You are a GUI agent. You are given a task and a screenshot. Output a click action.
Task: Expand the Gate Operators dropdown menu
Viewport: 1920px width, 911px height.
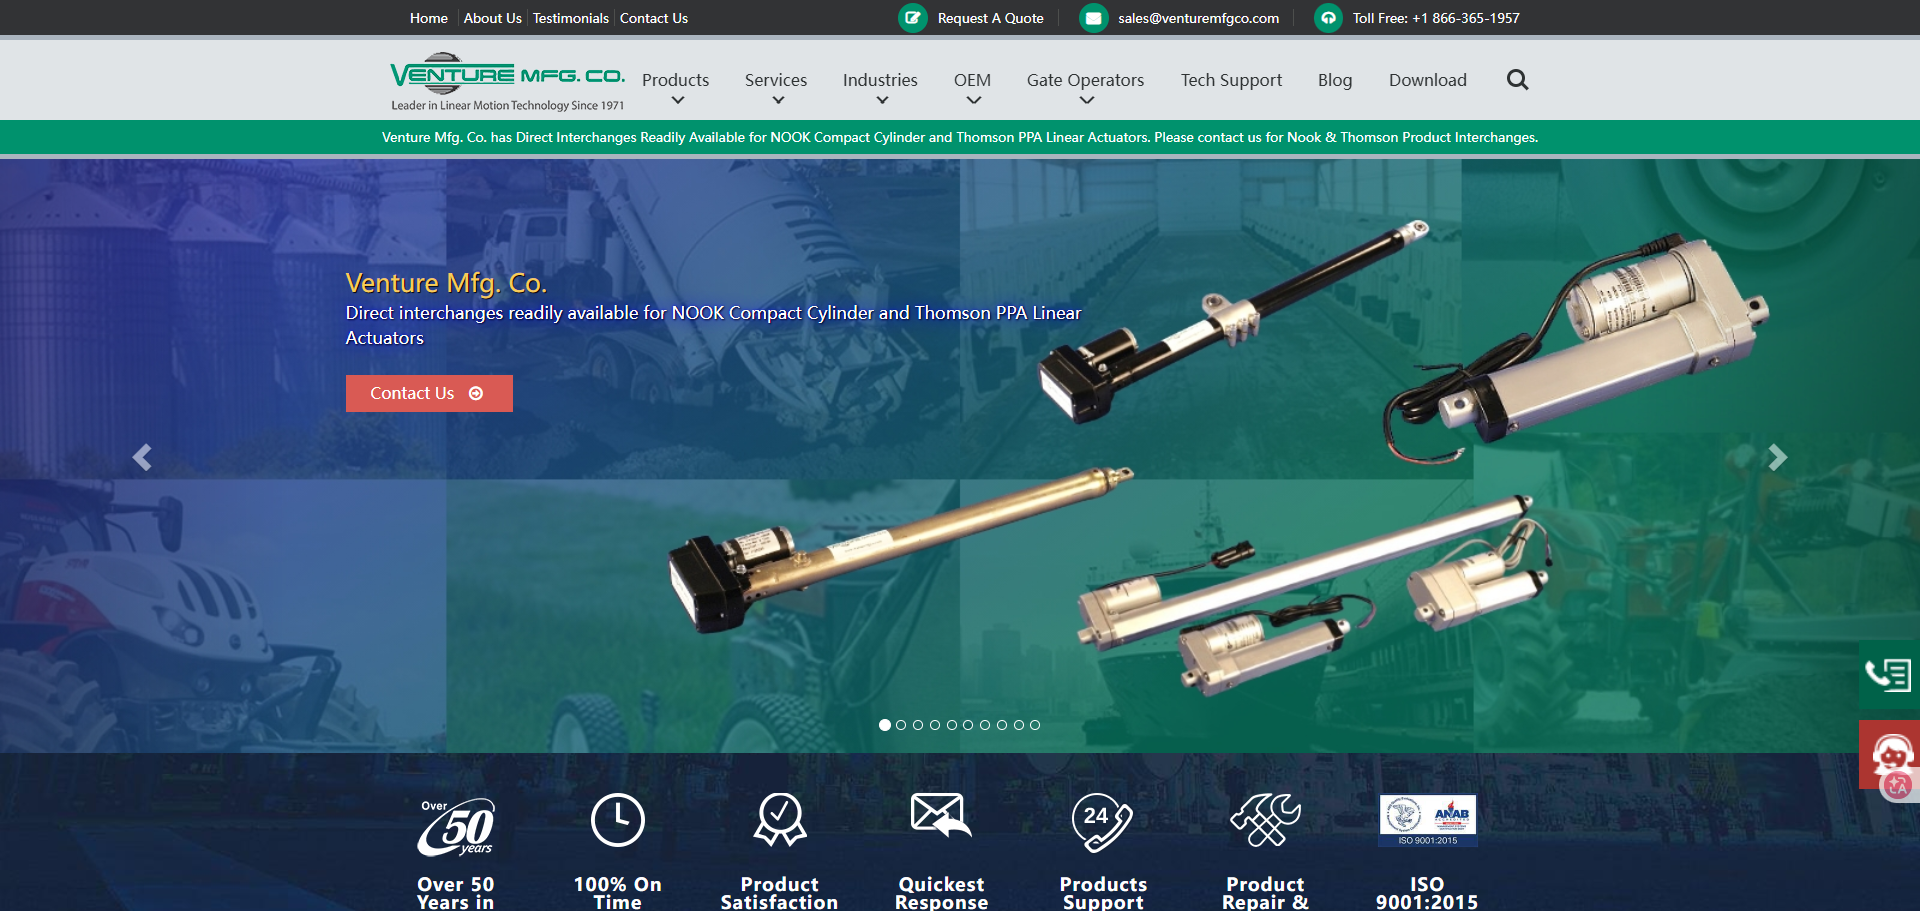click(1085, 81)
